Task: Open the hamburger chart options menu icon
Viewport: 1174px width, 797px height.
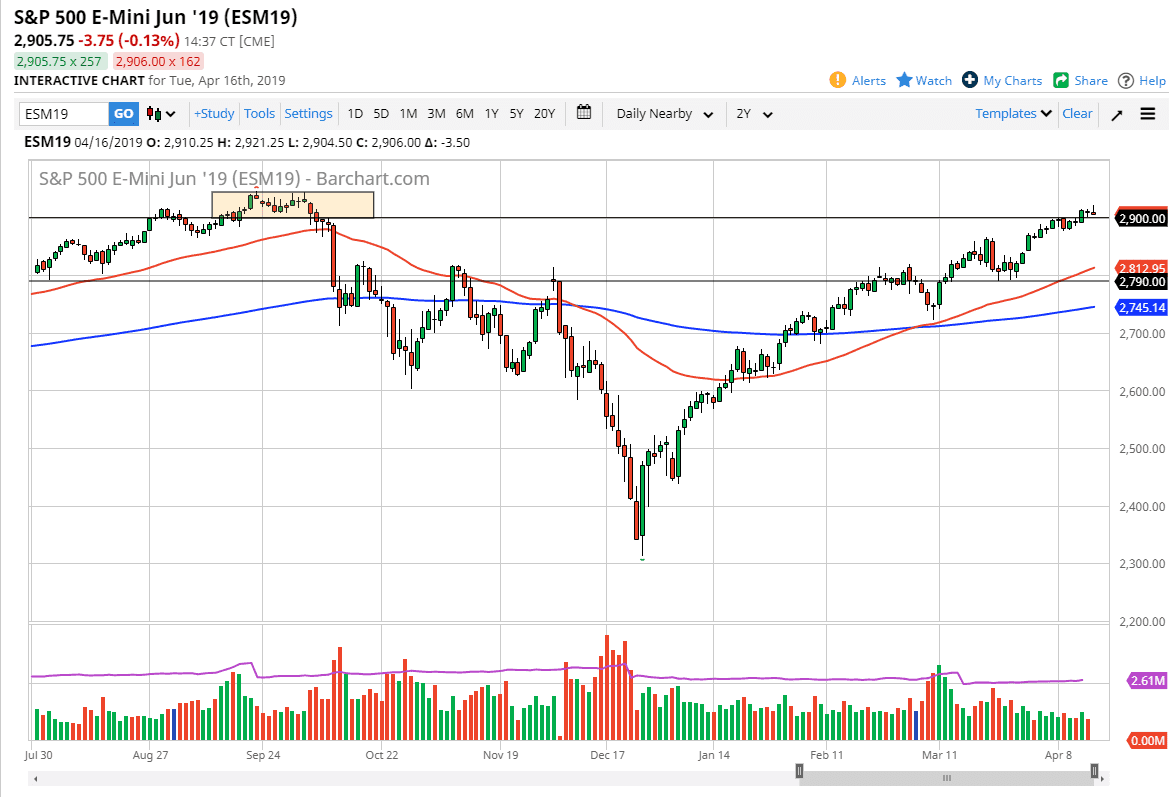Action: 1146,113
